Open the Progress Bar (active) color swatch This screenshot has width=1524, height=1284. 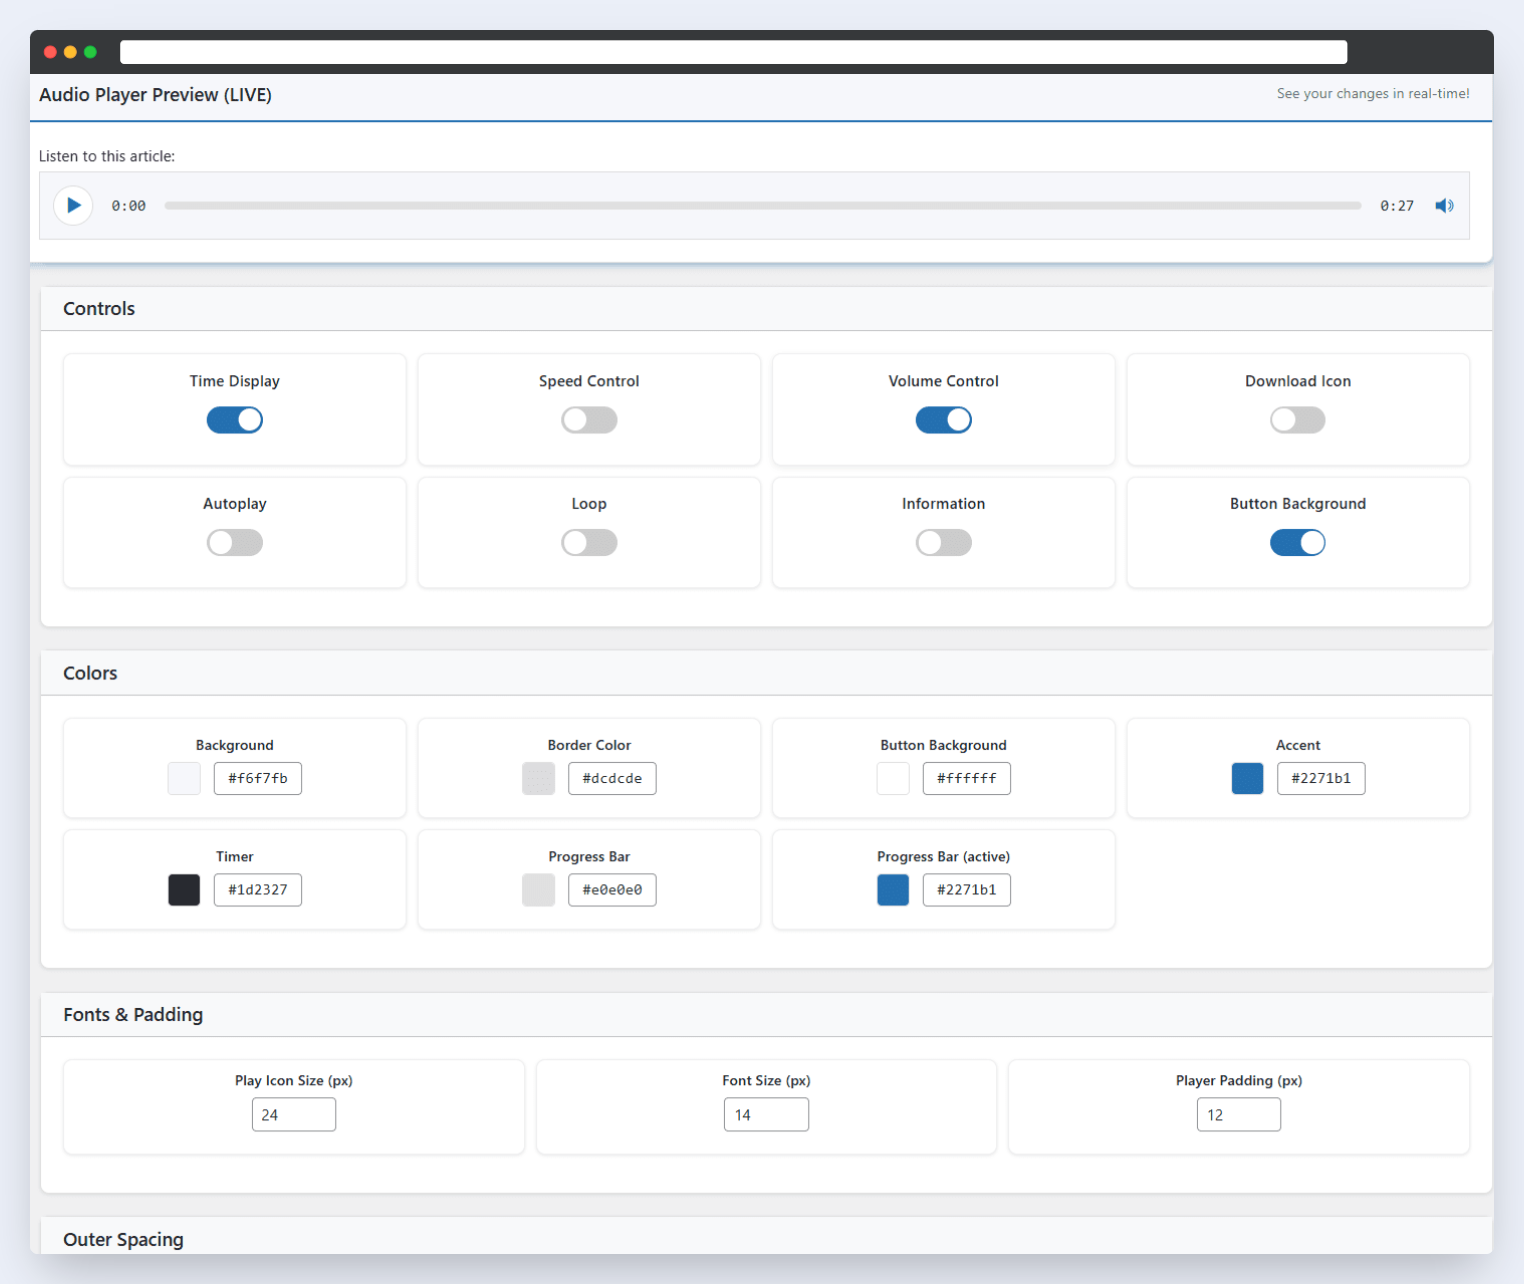click(x=893, y=890)
